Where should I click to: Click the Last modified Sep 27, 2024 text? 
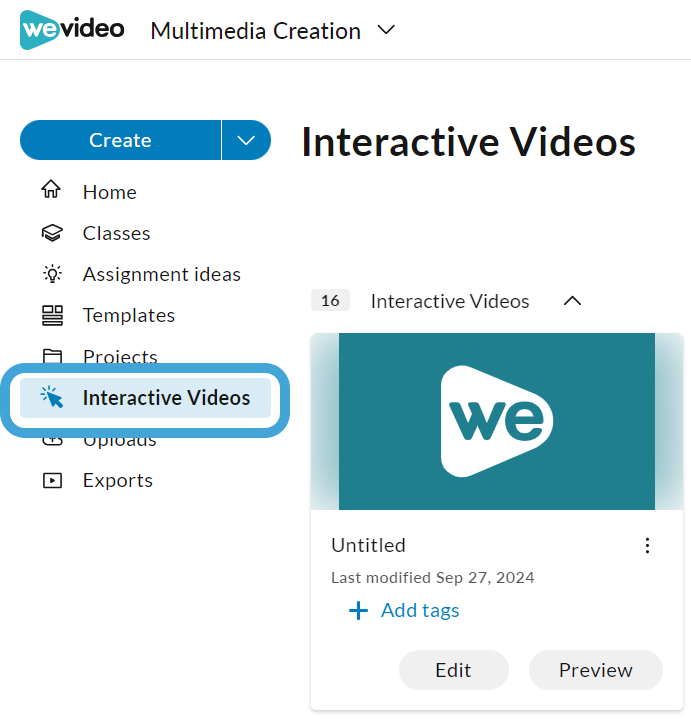432,577
